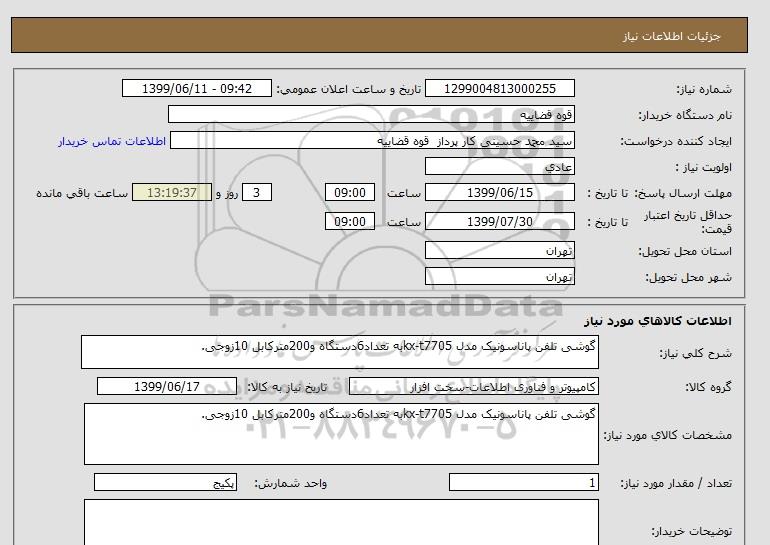Select the public announcement date field 1399/06/11 - 09:42

pos(196,88)
